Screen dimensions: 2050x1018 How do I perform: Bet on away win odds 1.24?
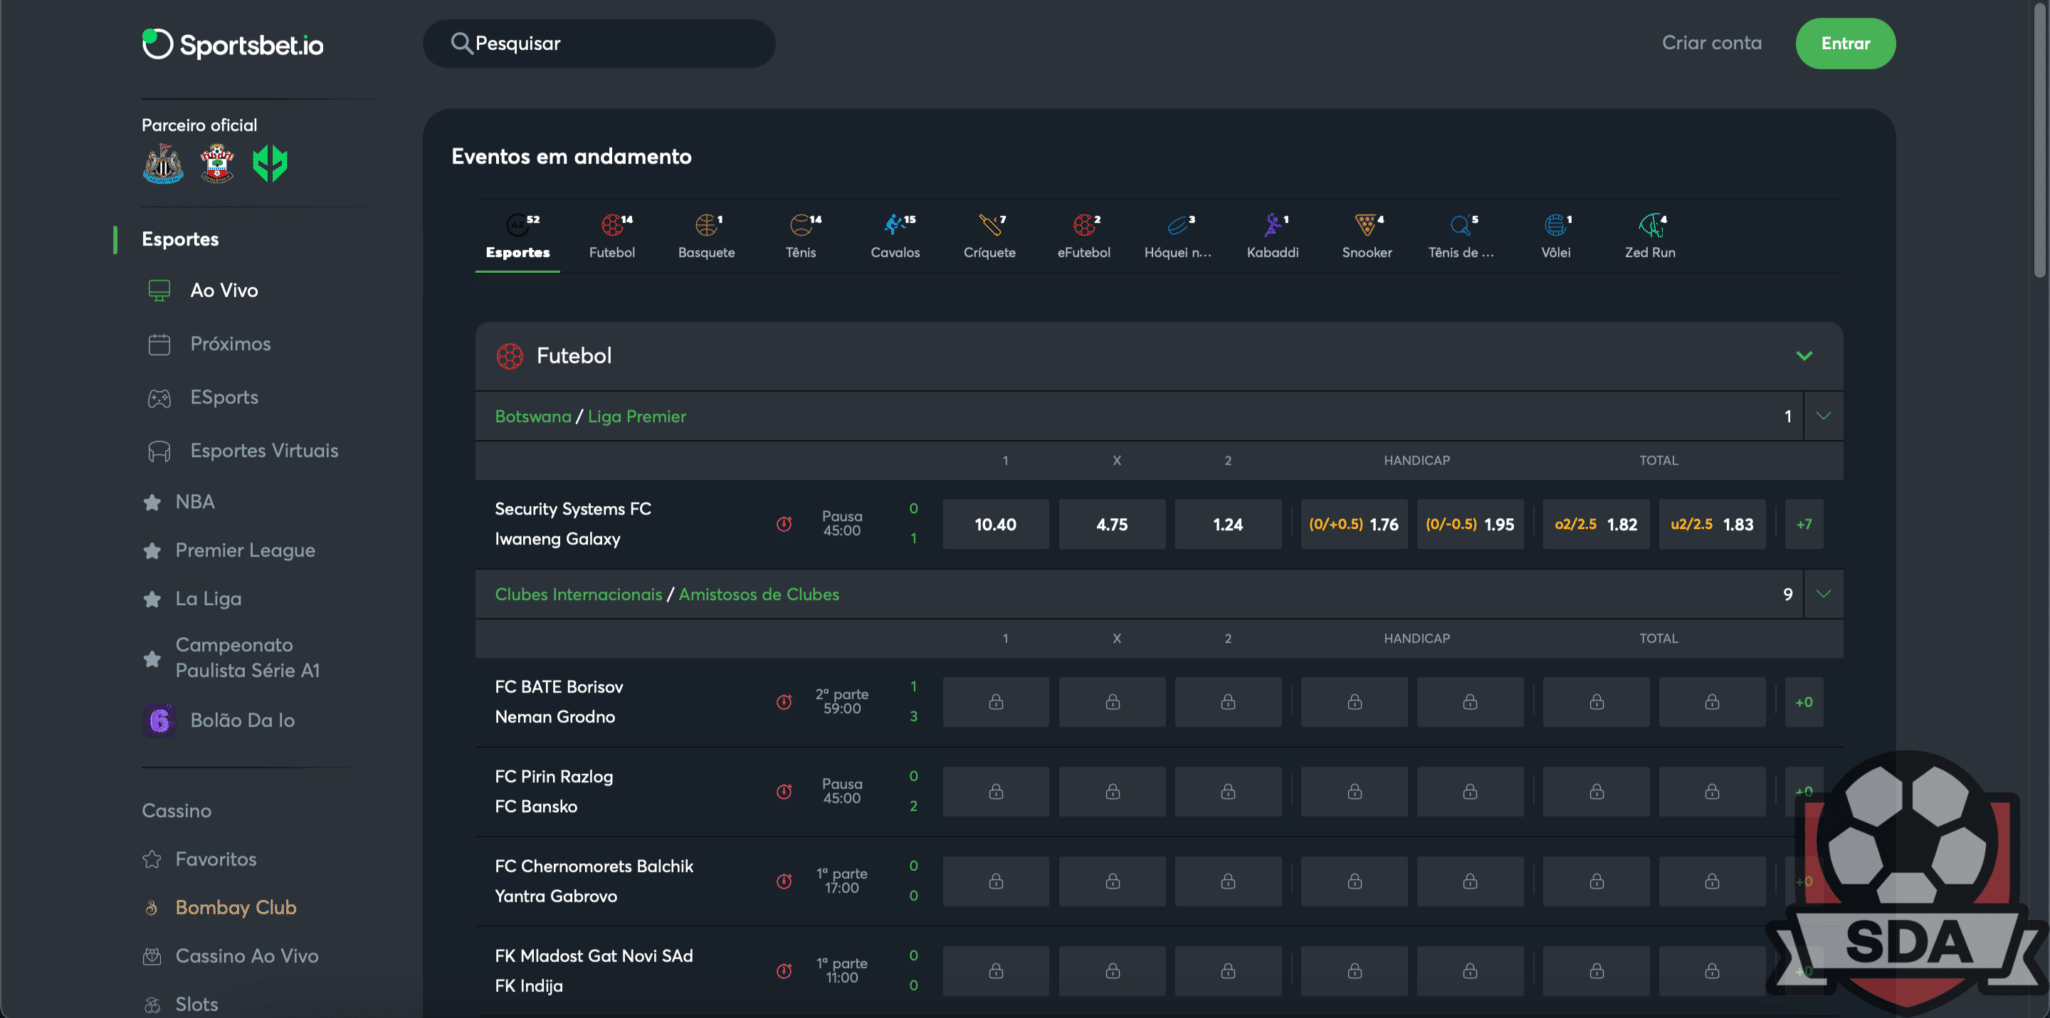coord(1228,524)
